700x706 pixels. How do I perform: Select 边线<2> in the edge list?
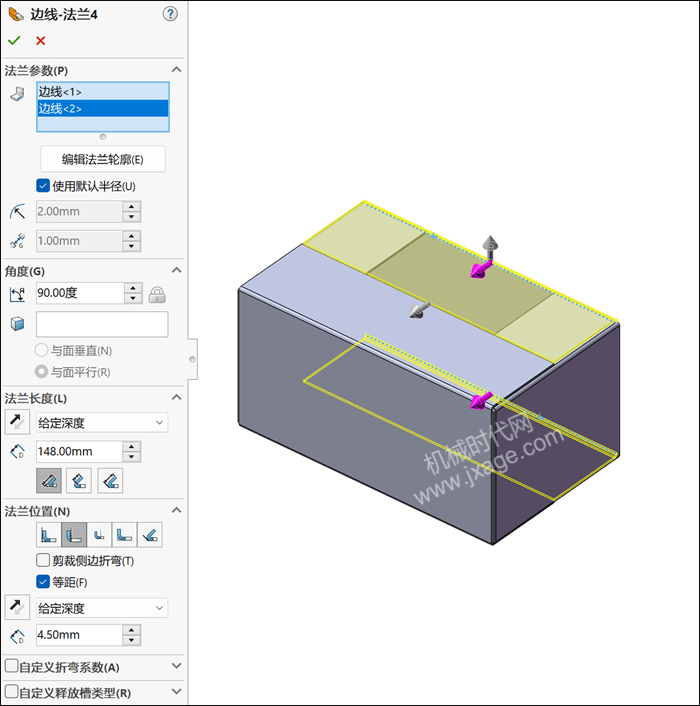[x=103, y=109]
